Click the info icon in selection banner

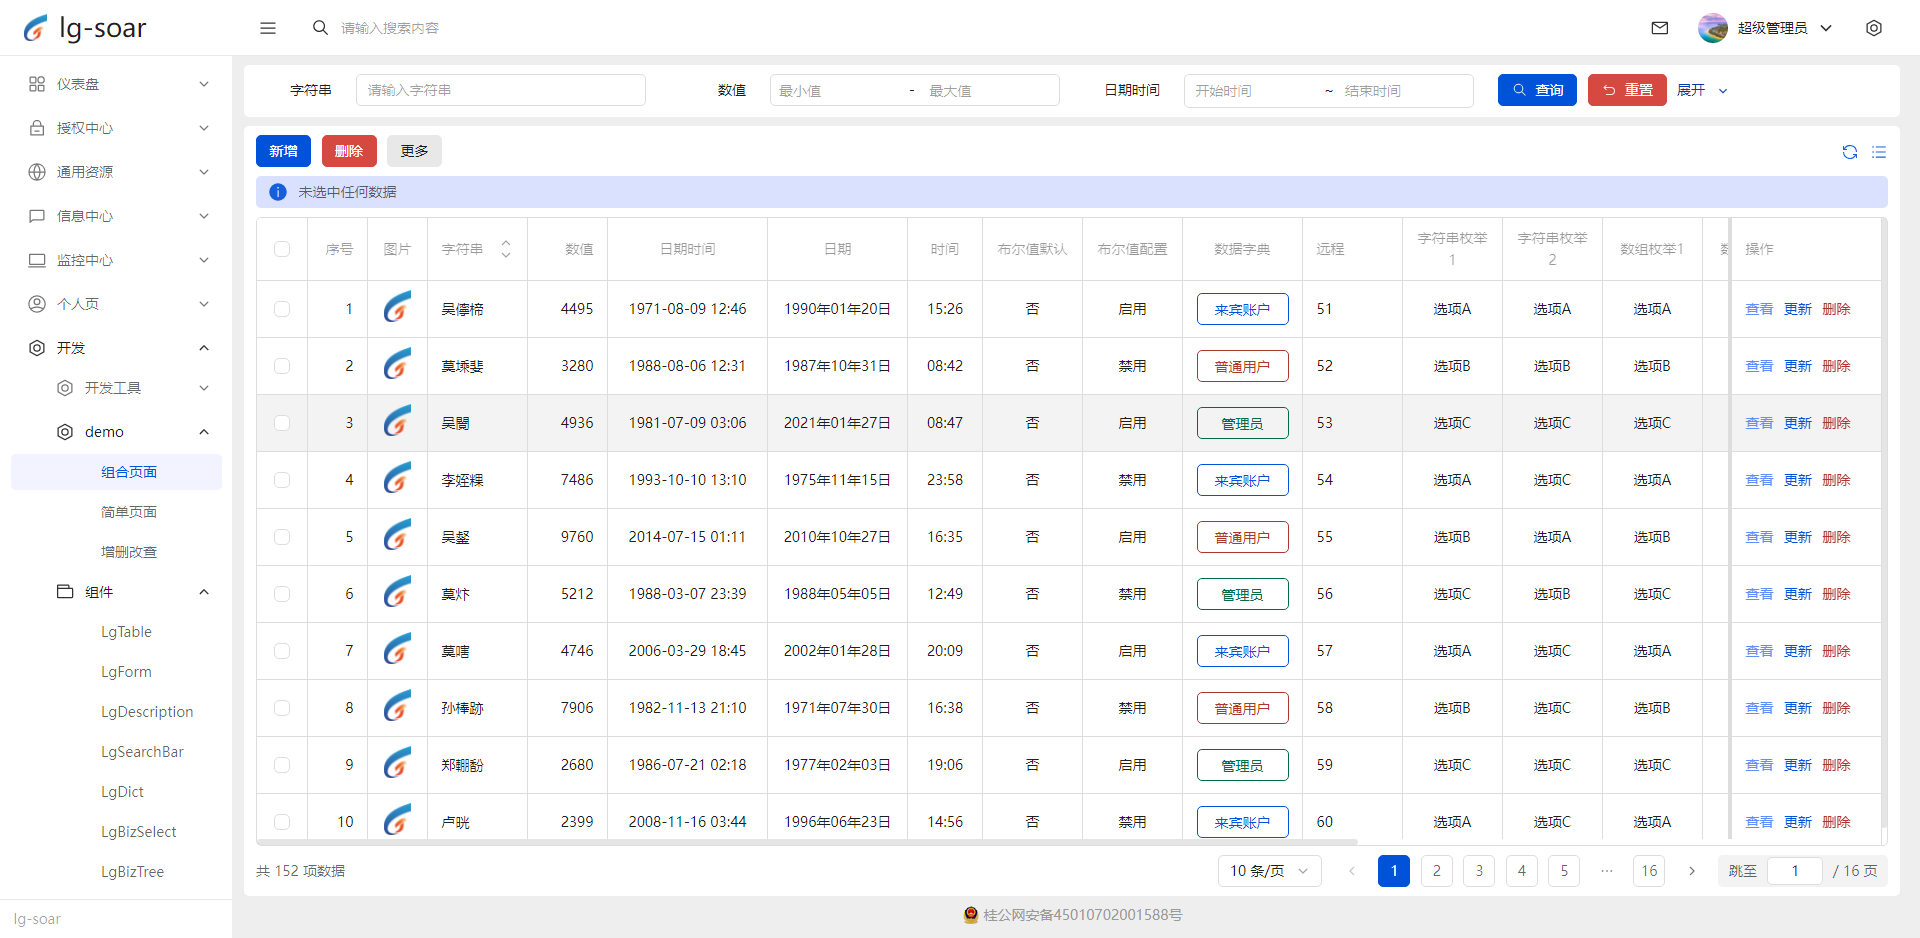pos(278,192)
